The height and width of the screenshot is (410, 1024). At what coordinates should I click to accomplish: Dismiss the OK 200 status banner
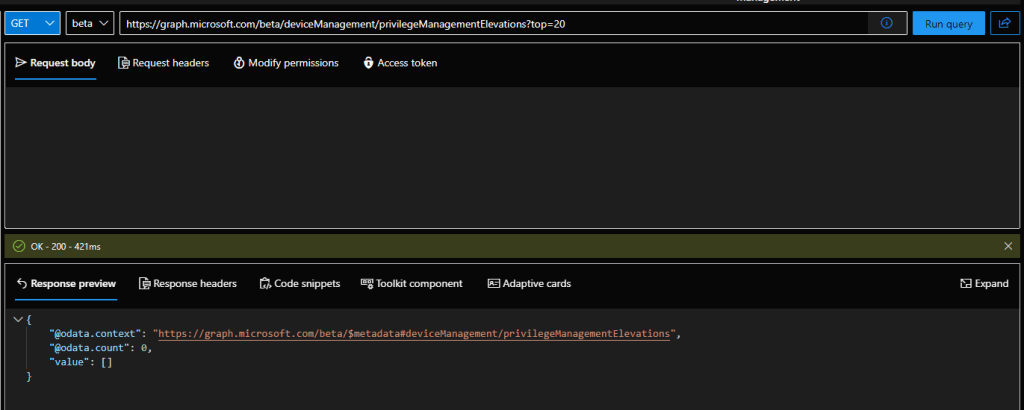coord(1007,246)
